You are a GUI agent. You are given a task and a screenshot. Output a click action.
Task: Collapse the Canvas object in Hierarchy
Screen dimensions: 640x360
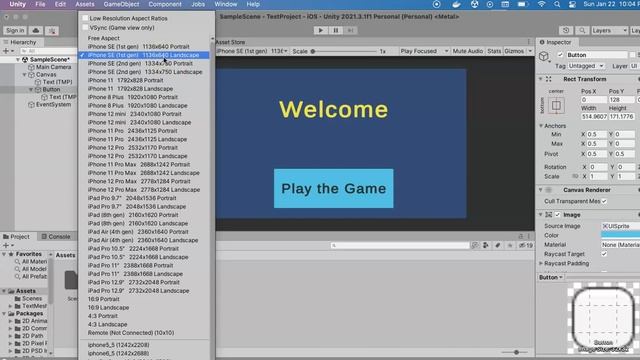(25, 75)
